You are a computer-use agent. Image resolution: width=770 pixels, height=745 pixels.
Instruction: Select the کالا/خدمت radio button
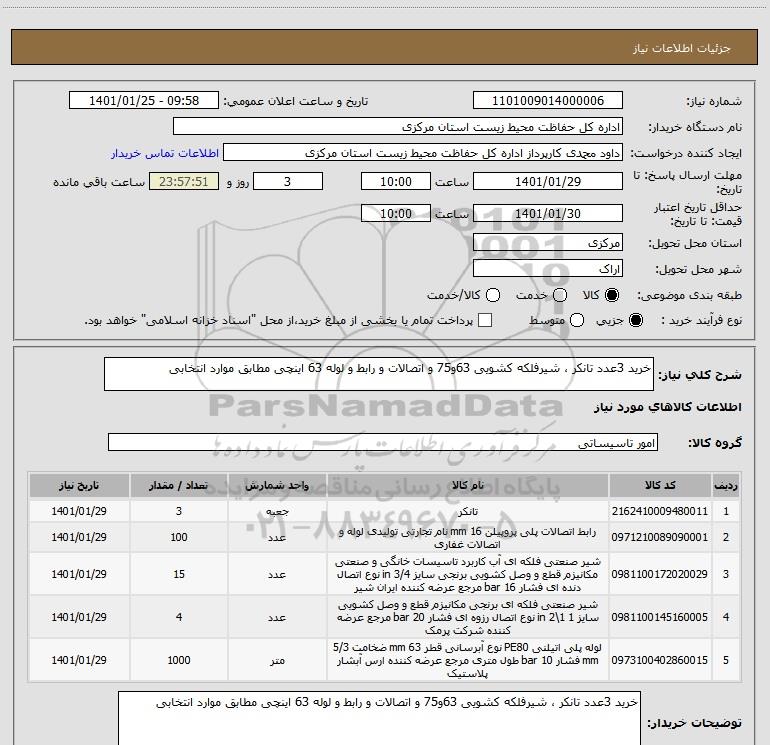493,295
